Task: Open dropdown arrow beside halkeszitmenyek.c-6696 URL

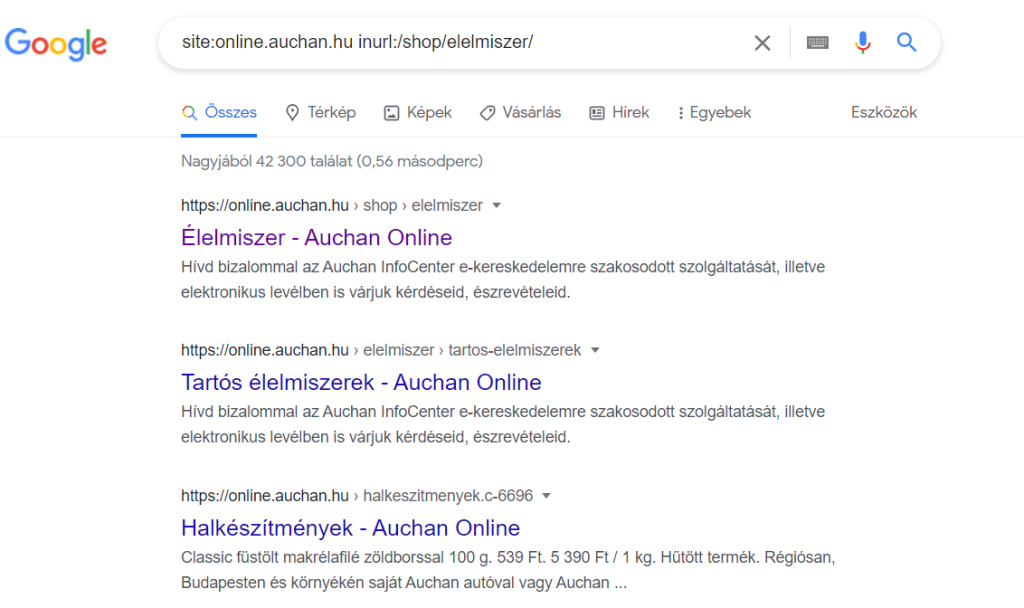Action: tap(547, 496)
